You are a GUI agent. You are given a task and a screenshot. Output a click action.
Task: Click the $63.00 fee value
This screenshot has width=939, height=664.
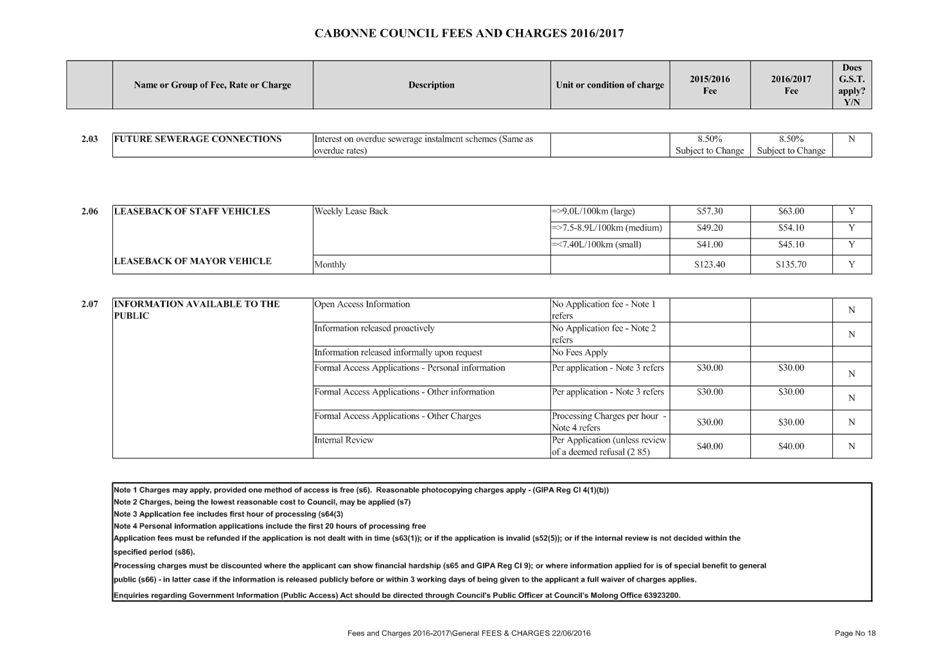[x=791, y=211]
